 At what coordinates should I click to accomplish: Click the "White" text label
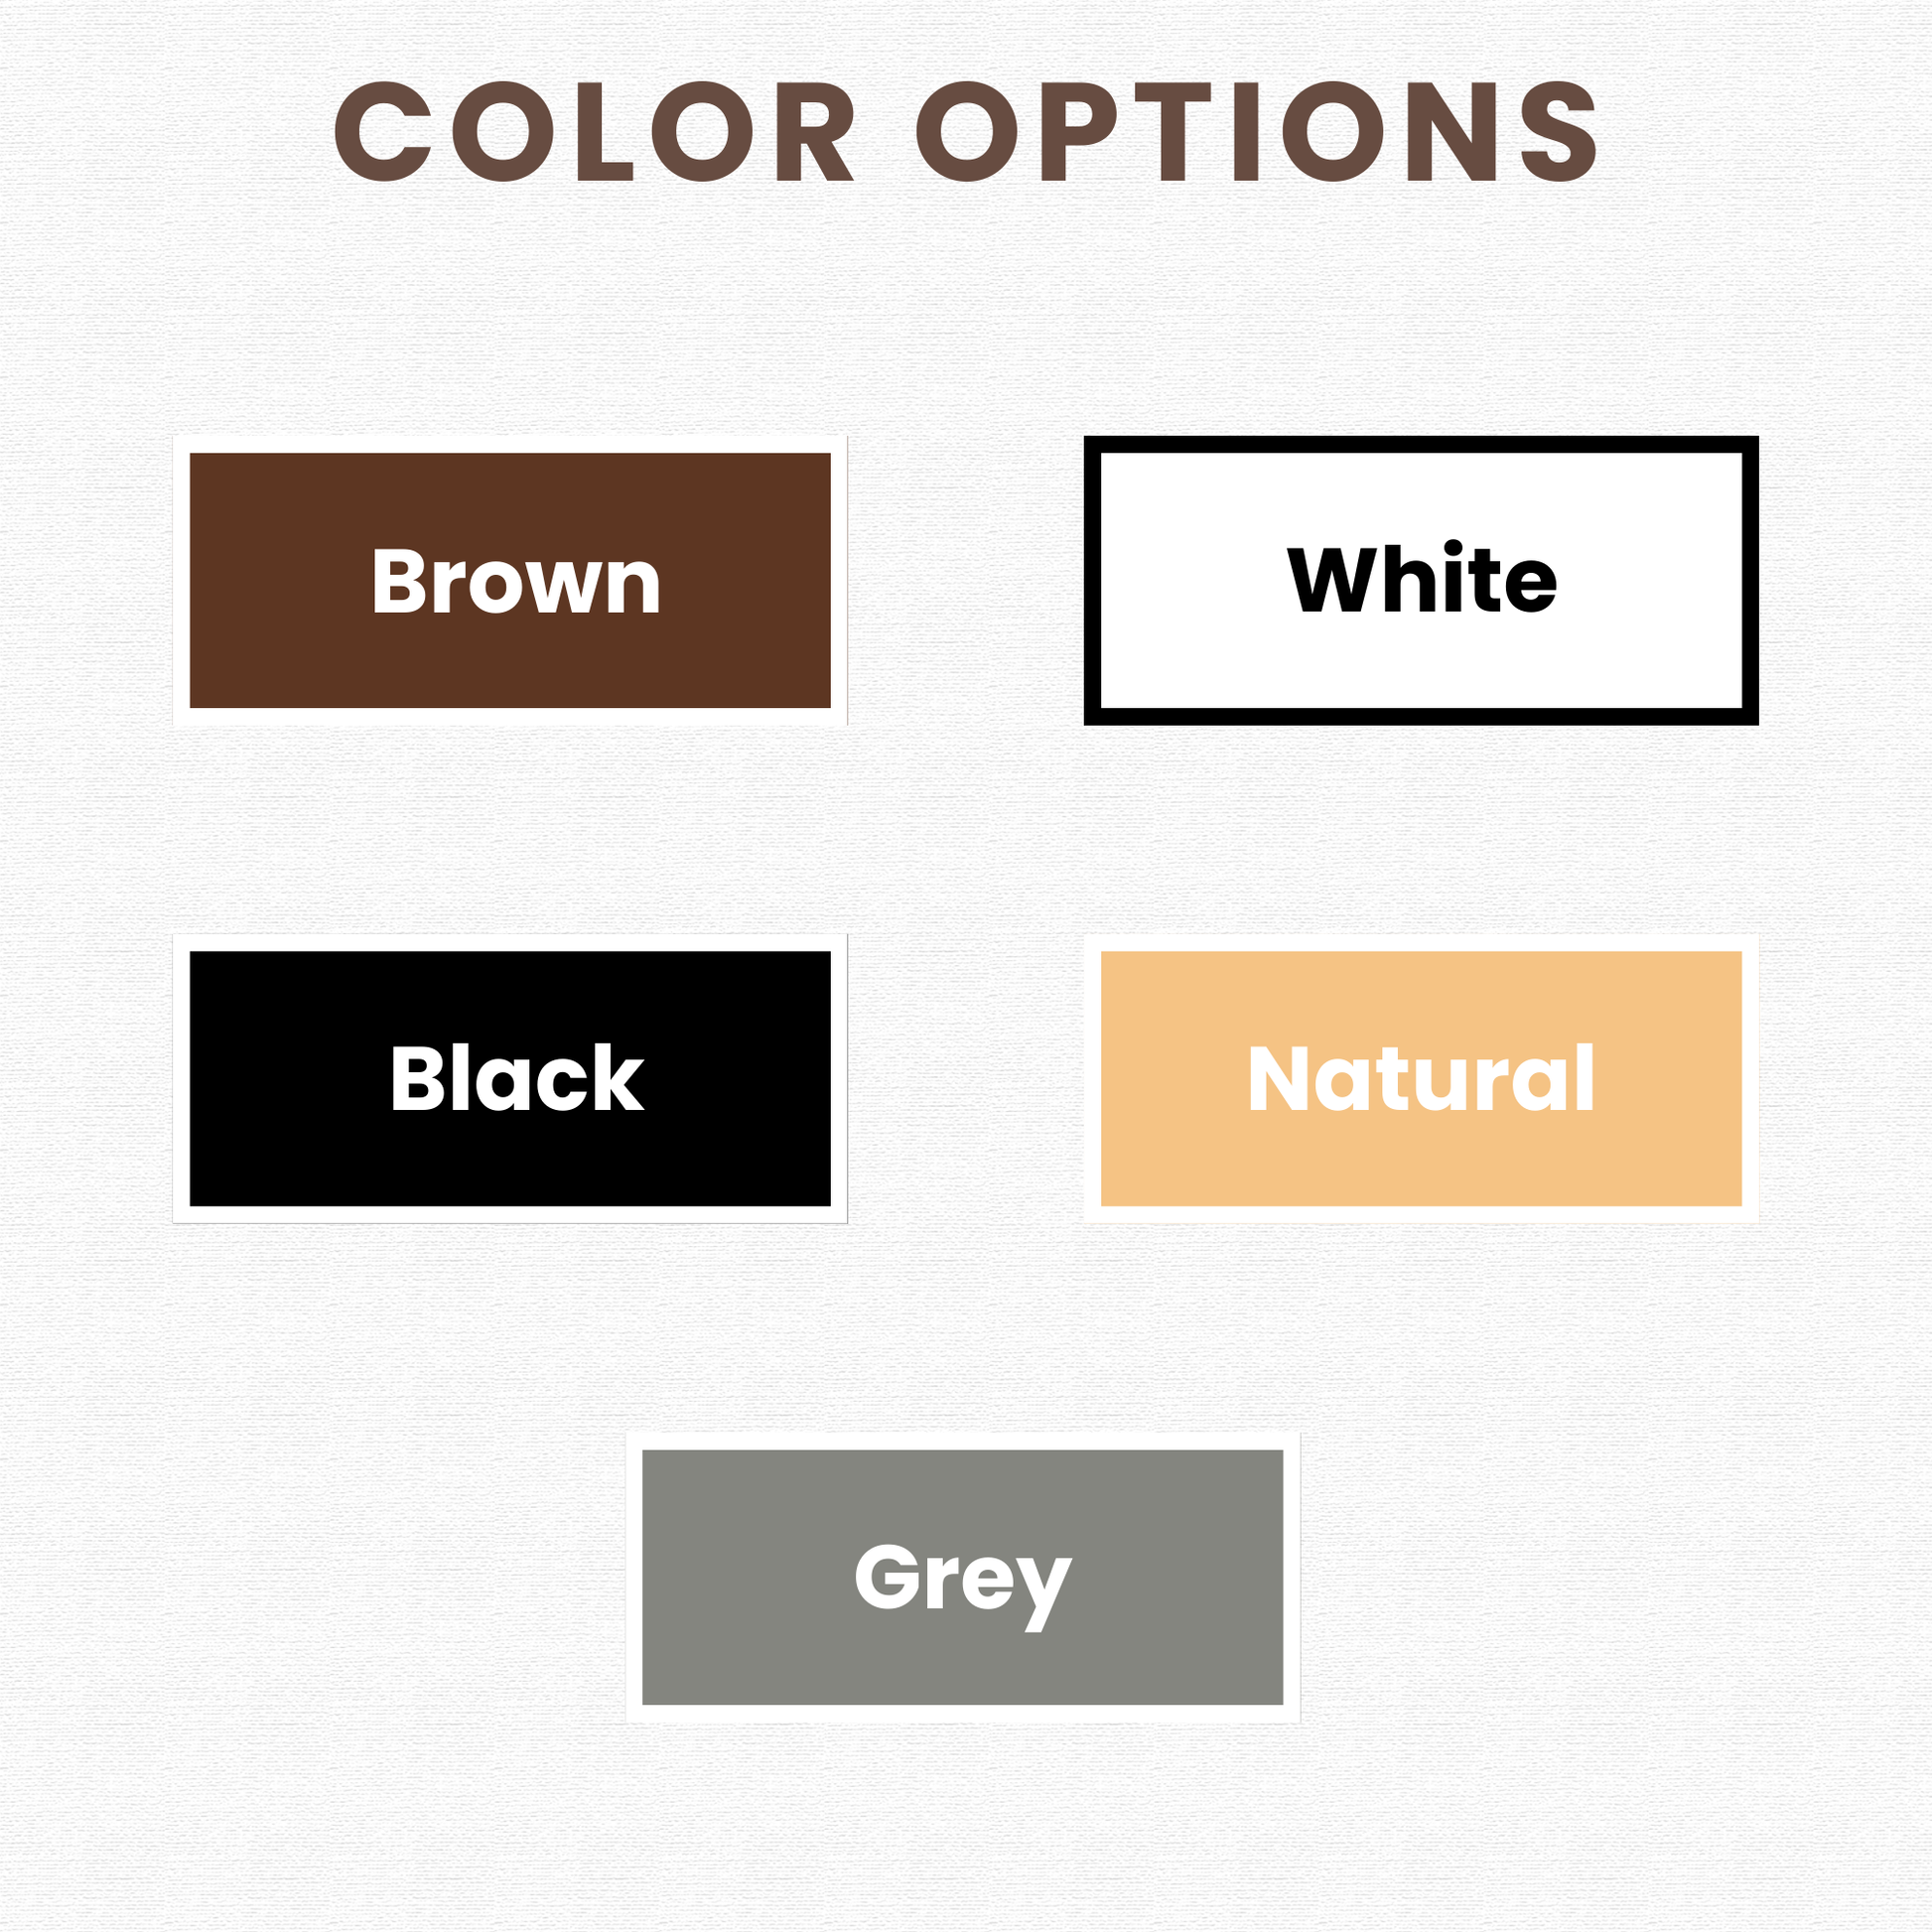tap(1422, 577)
